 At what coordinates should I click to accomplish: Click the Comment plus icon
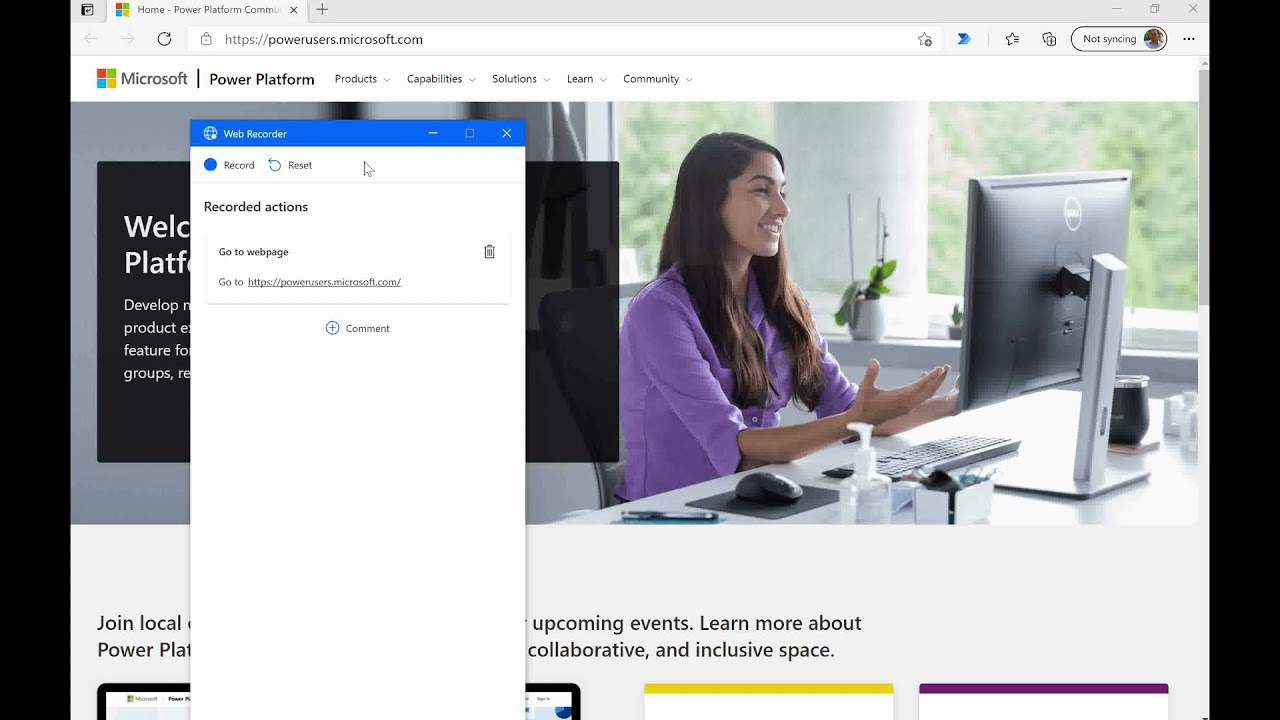pos(333,328)
